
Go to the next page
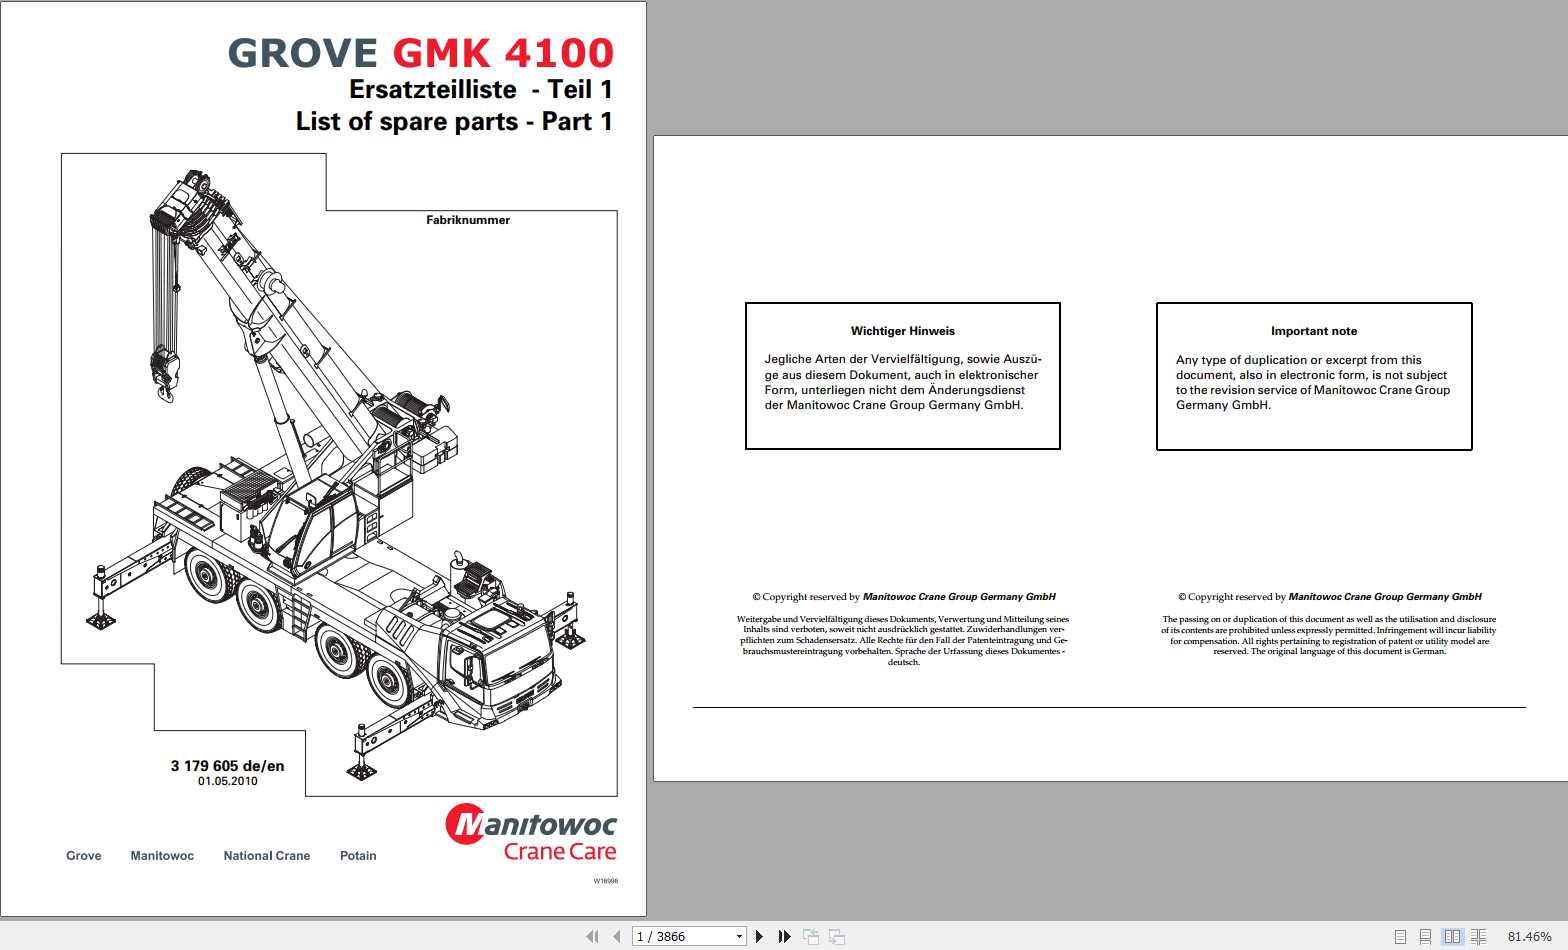[x=759, y=937]
